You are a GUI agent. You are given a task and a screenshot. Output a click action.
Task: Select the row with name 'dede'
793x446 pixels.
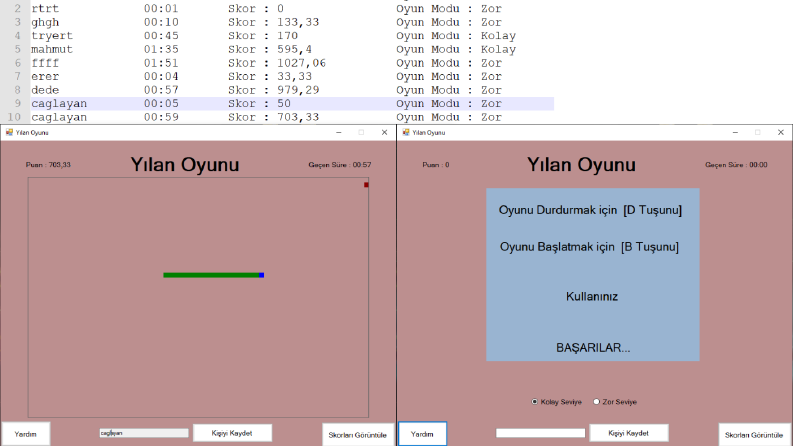[292, 90]
